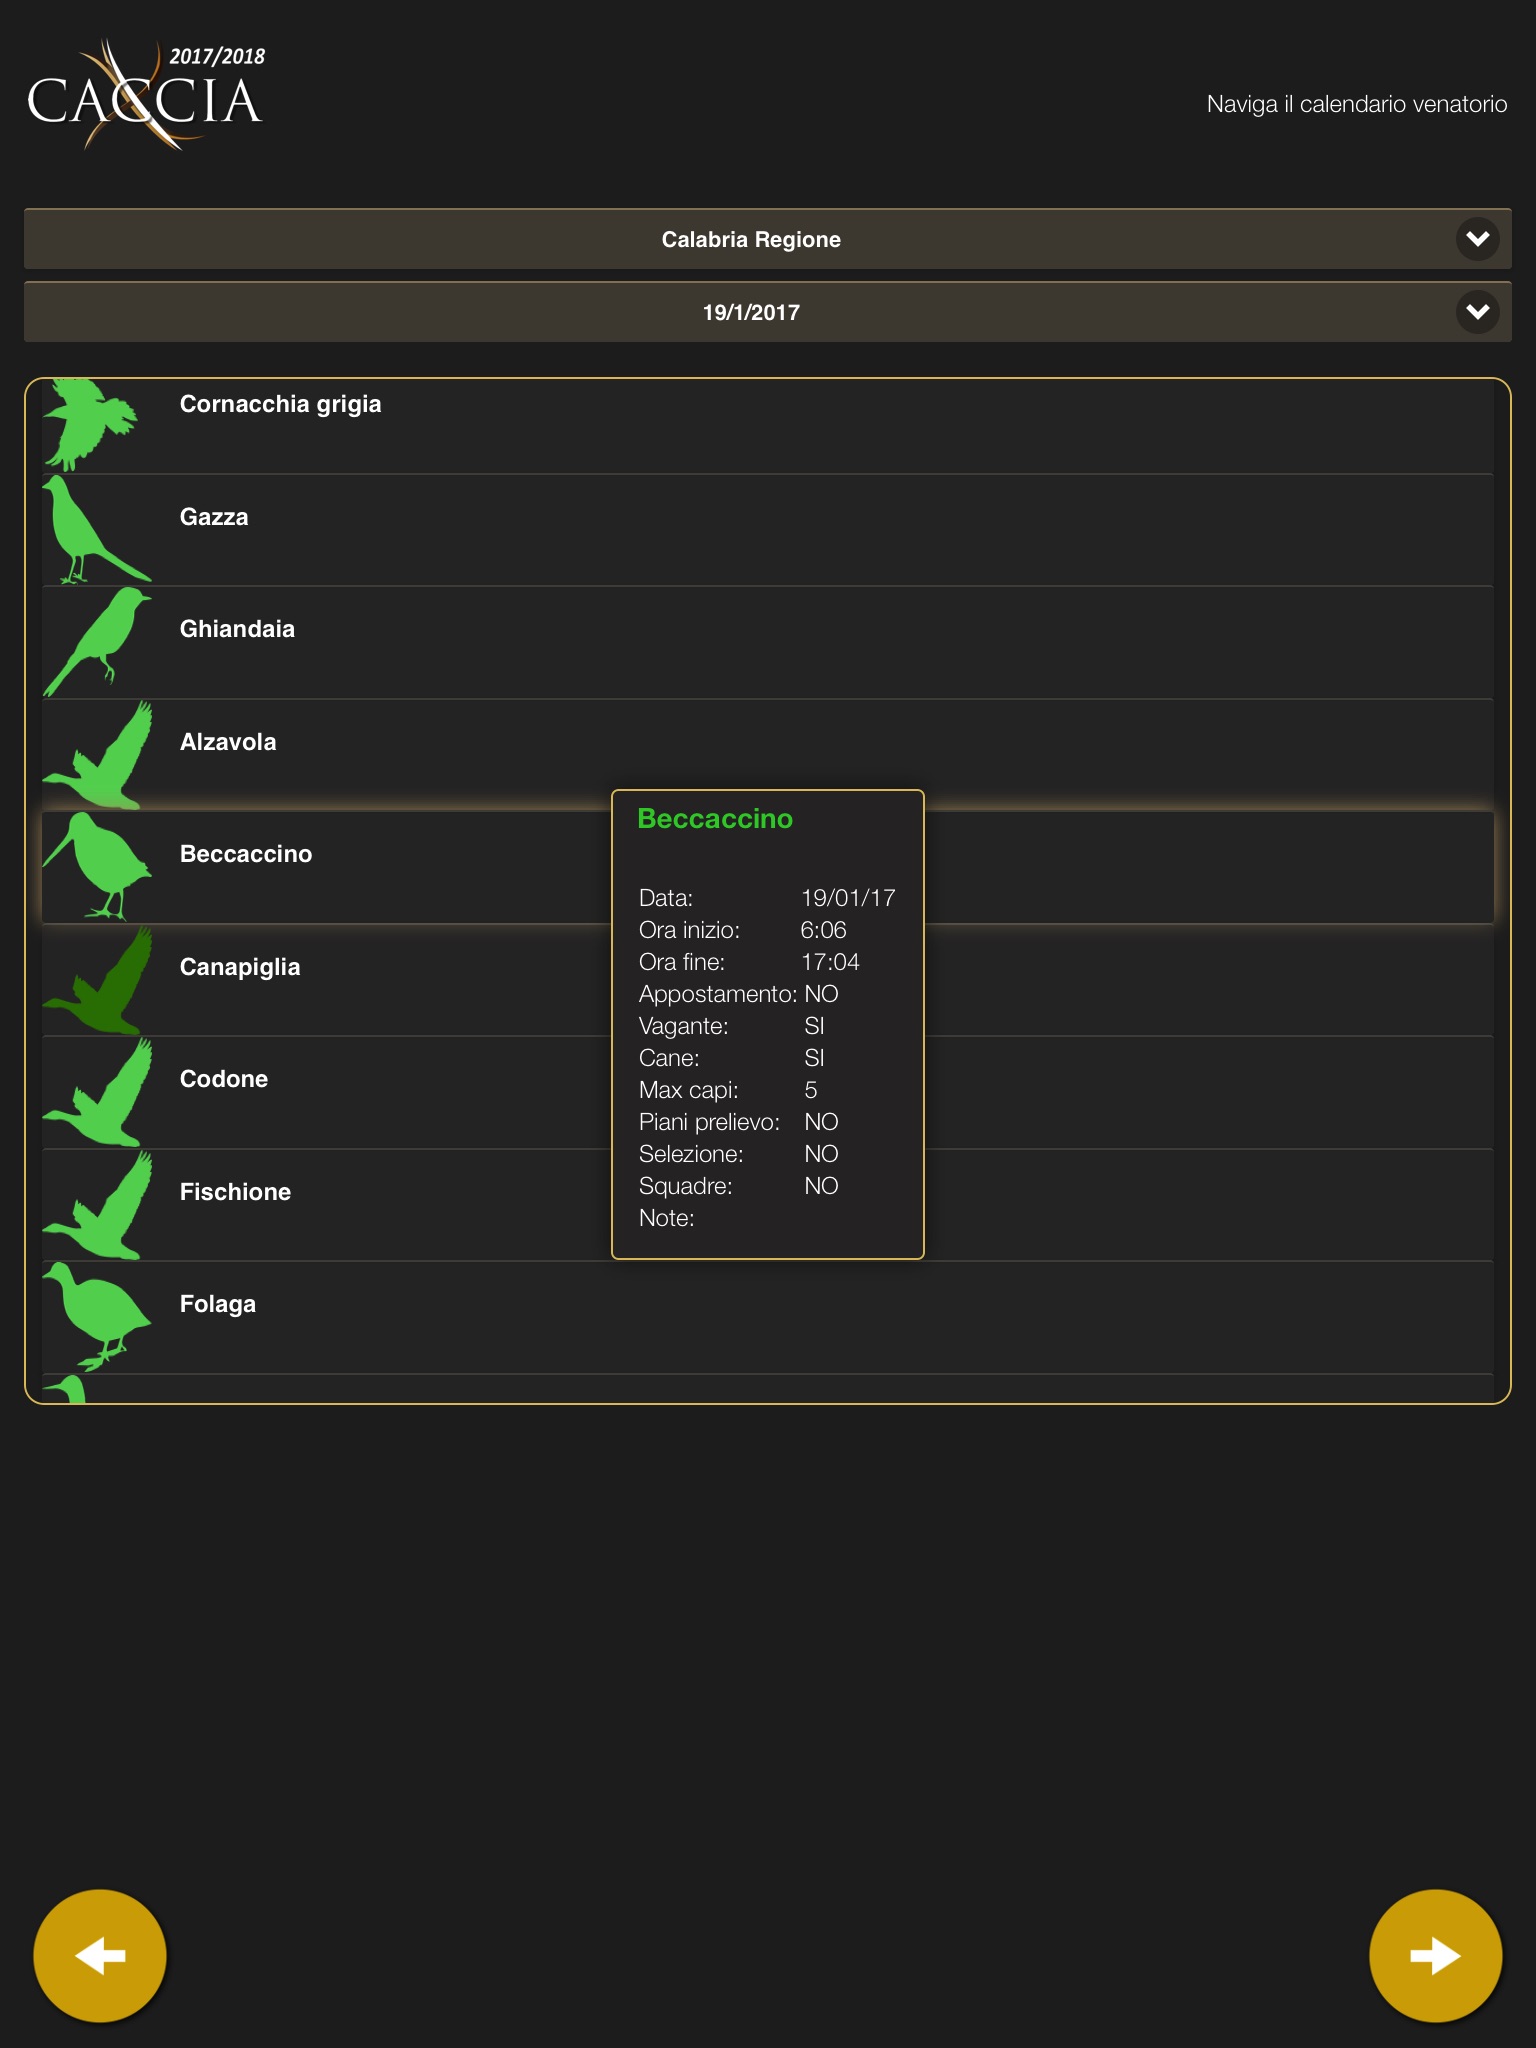This screenshot has height=2048, width=1536.
Task: Click the Cornacchia grigia bird icon
Action: pos(92,424)
